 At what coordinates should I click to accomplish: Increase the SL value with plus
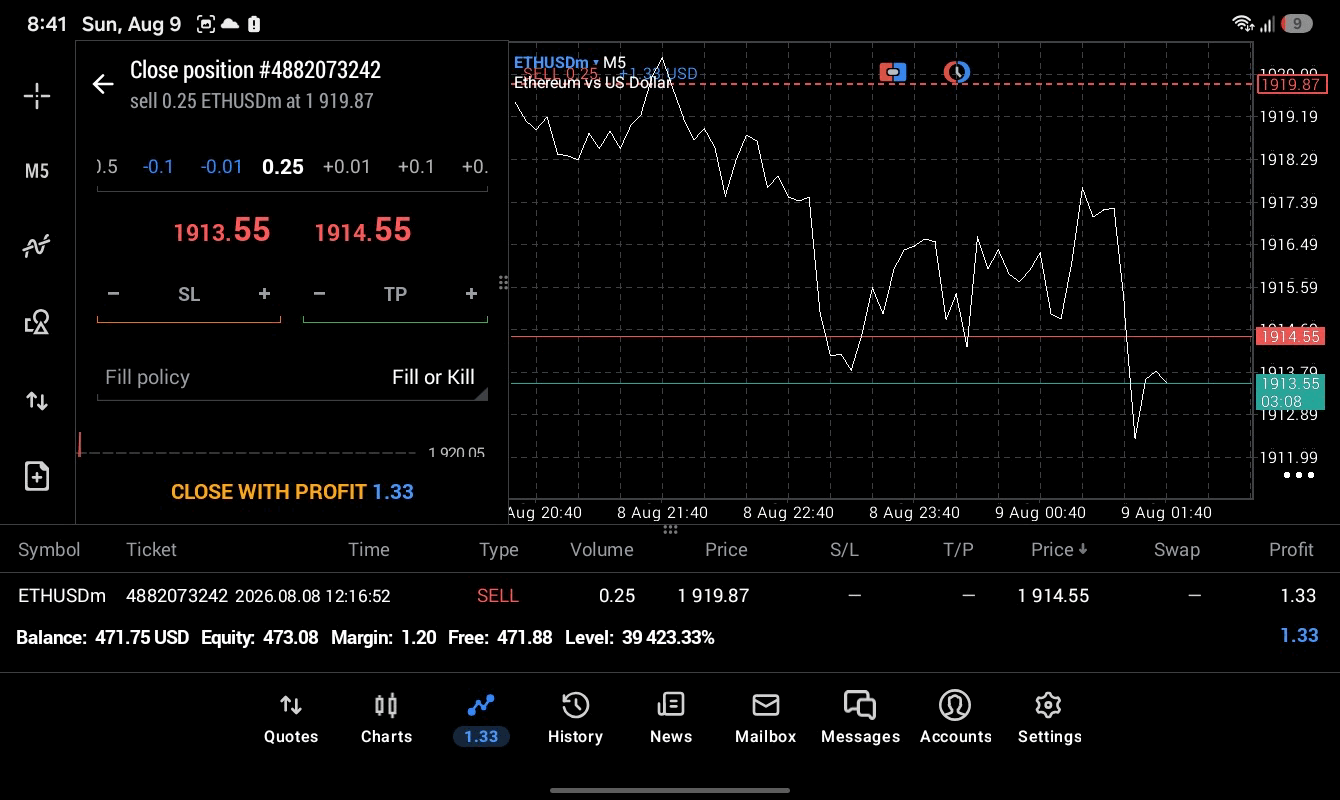coord(264,294)
